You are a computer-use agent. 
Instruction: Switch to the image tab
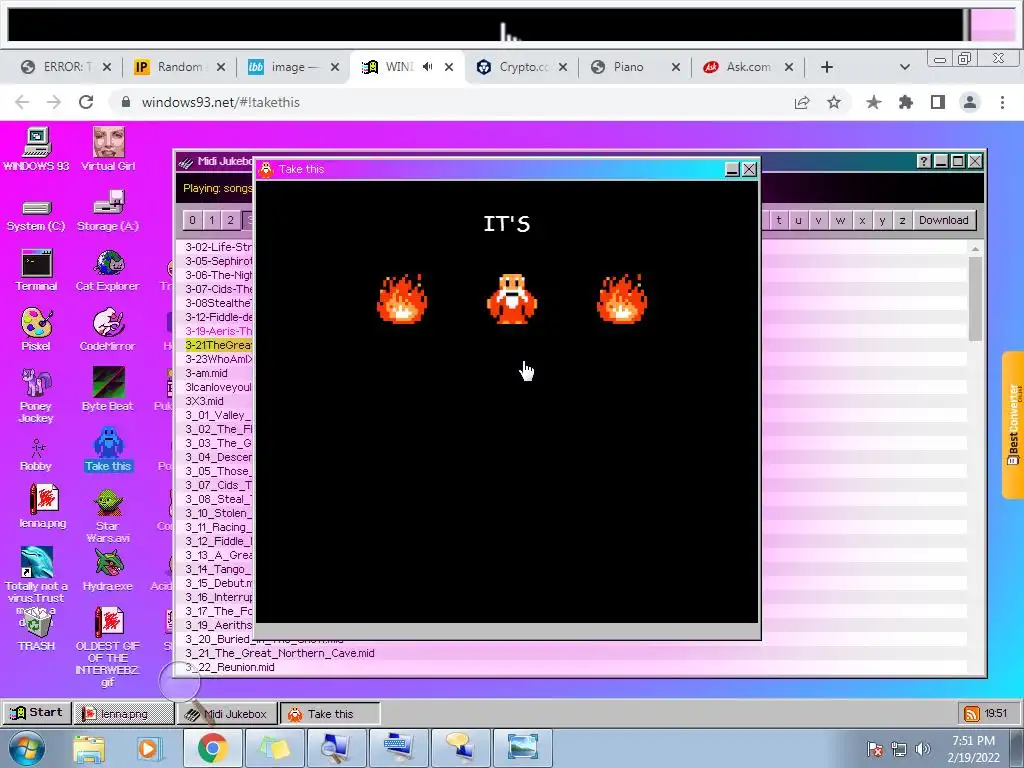[293, 67]
